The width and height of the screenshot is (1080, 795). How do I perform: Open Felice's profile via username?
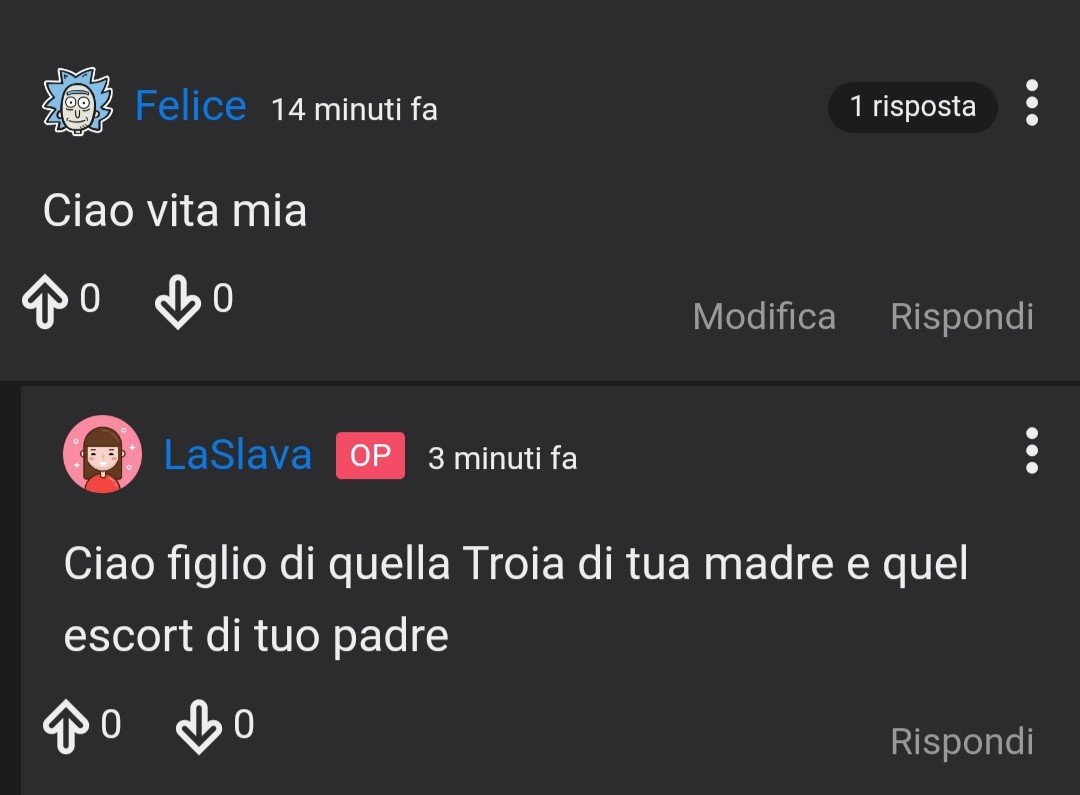191,105
